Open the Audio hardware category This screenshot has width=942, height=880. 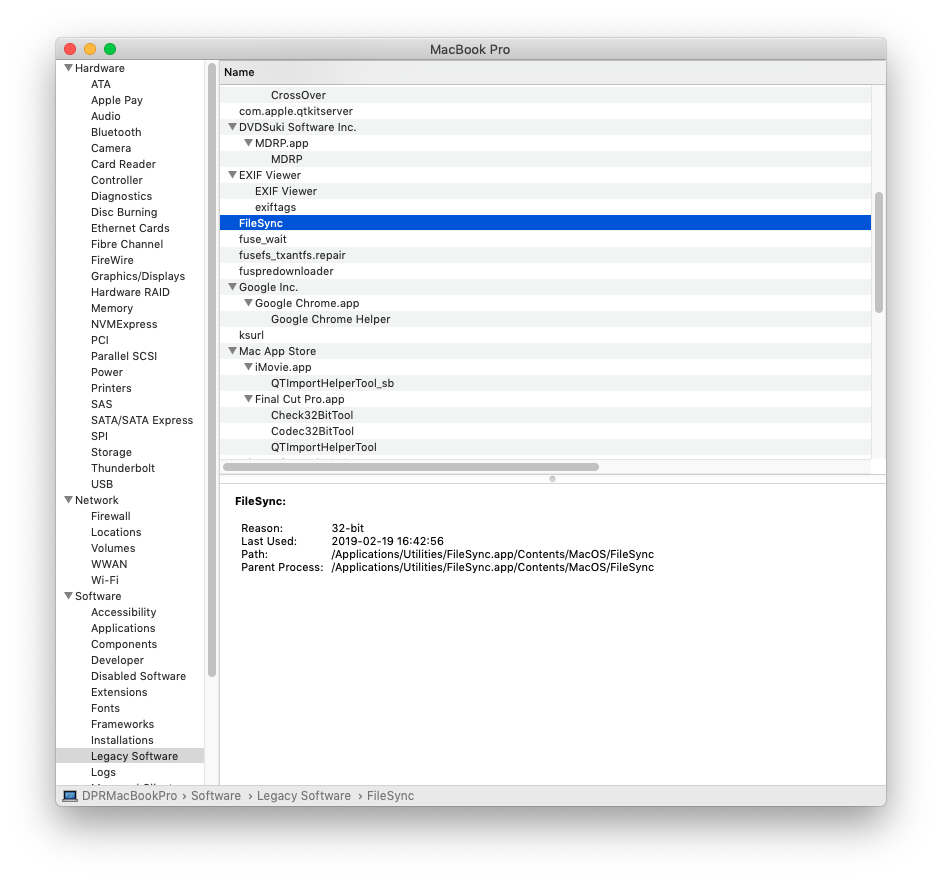pos(106,116)
